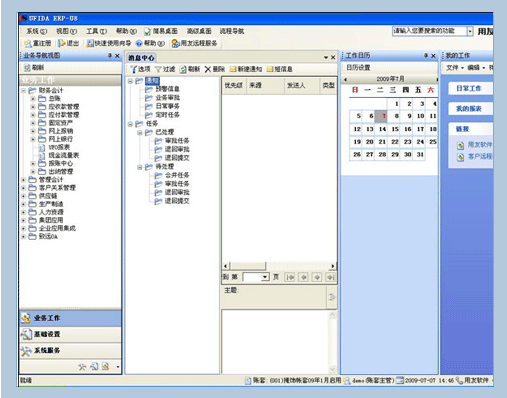507x398 pixels.
Task: Click the 日历设置 button
Action: (x=358, y=68)
